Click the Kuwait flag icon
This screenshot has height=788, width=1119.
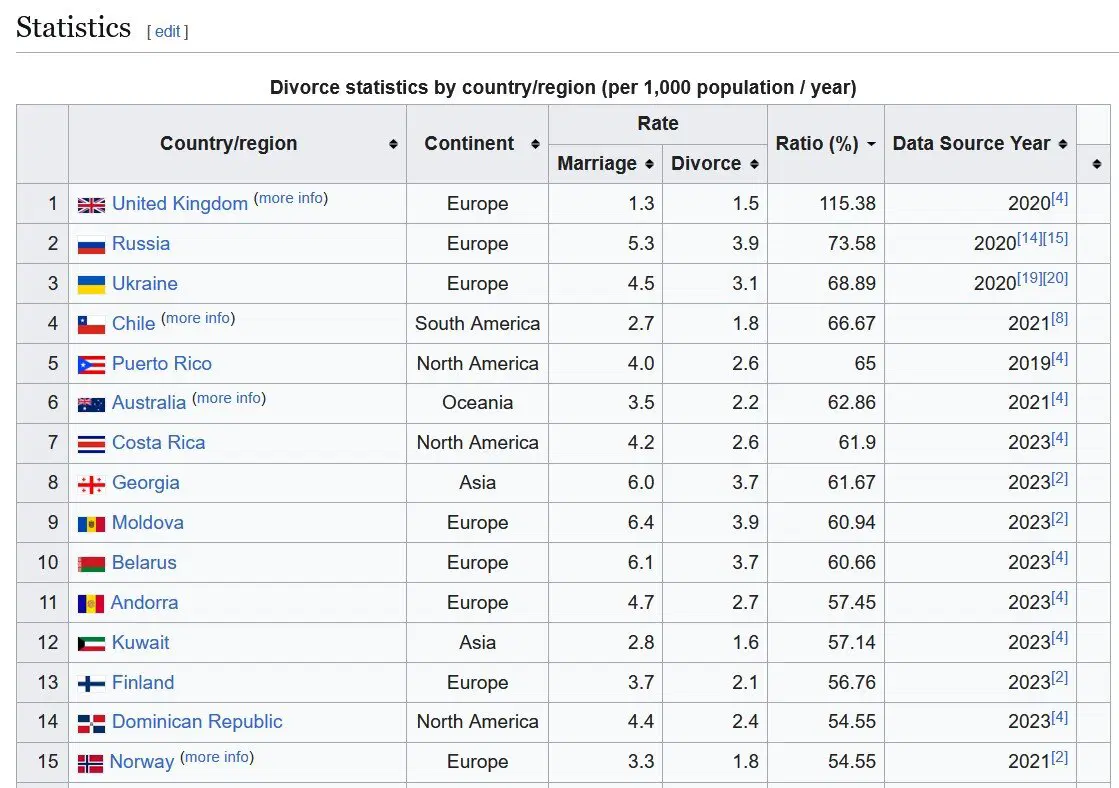91,644
